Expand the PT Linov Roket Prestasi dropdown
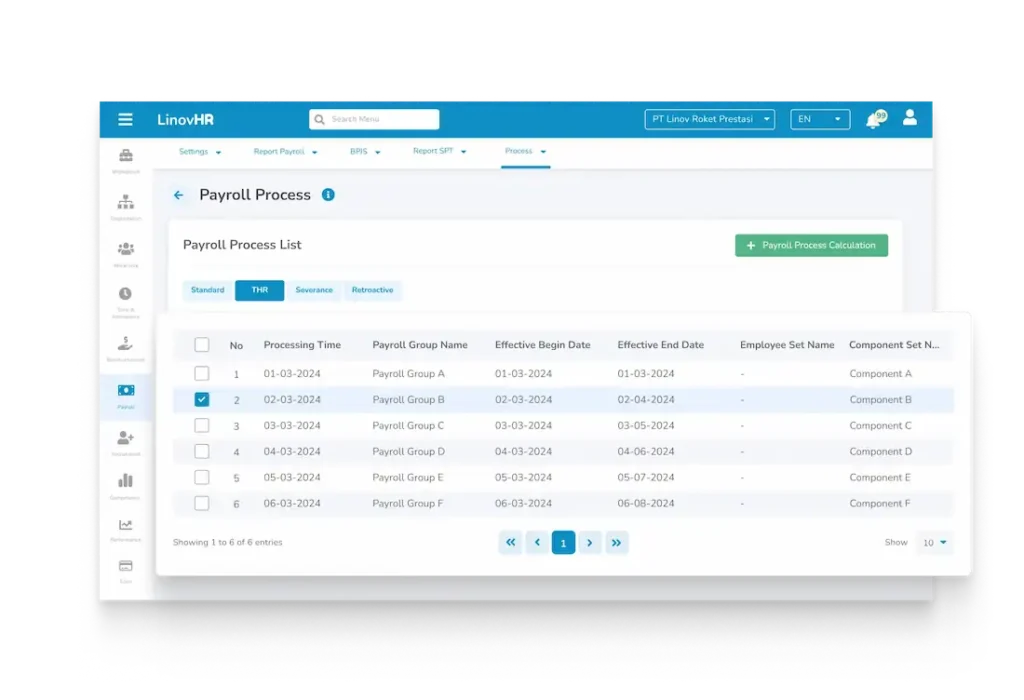The width and height of the screenshot is (1024, 700). 710,119
